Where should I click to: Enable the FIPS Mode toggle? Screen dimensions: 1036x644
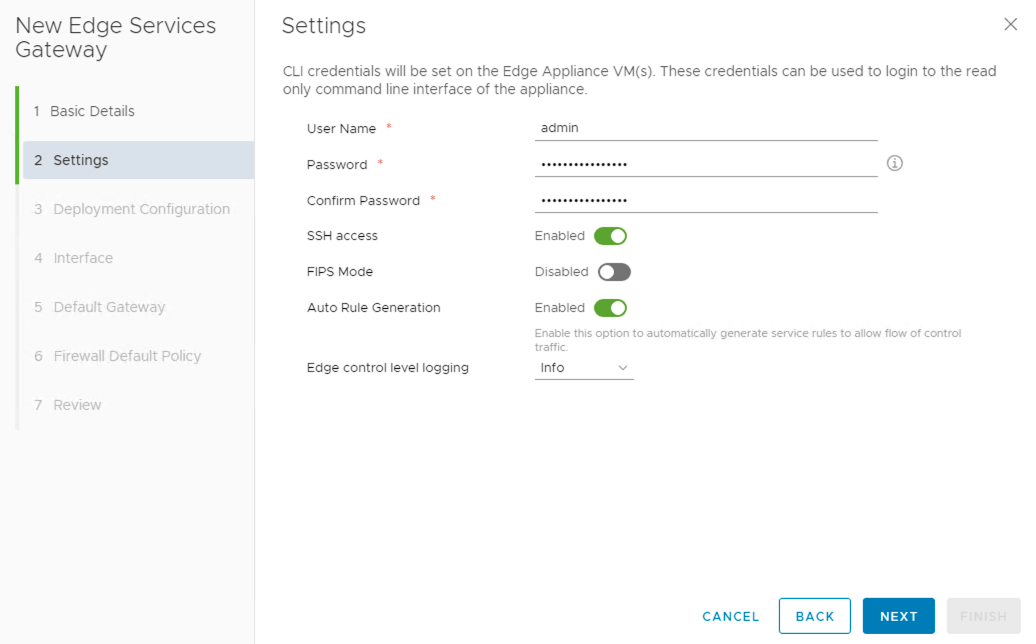click(x=614, y=272)
